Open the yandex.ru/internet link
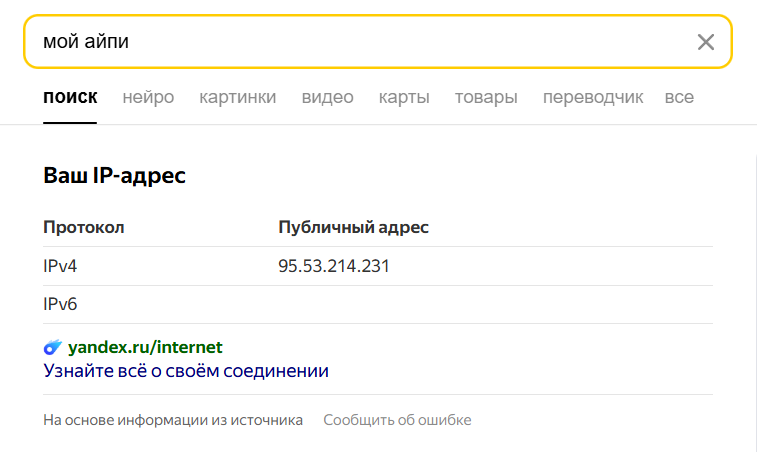Viewport: 757px width, 452px height. click(x=145, y=348)
